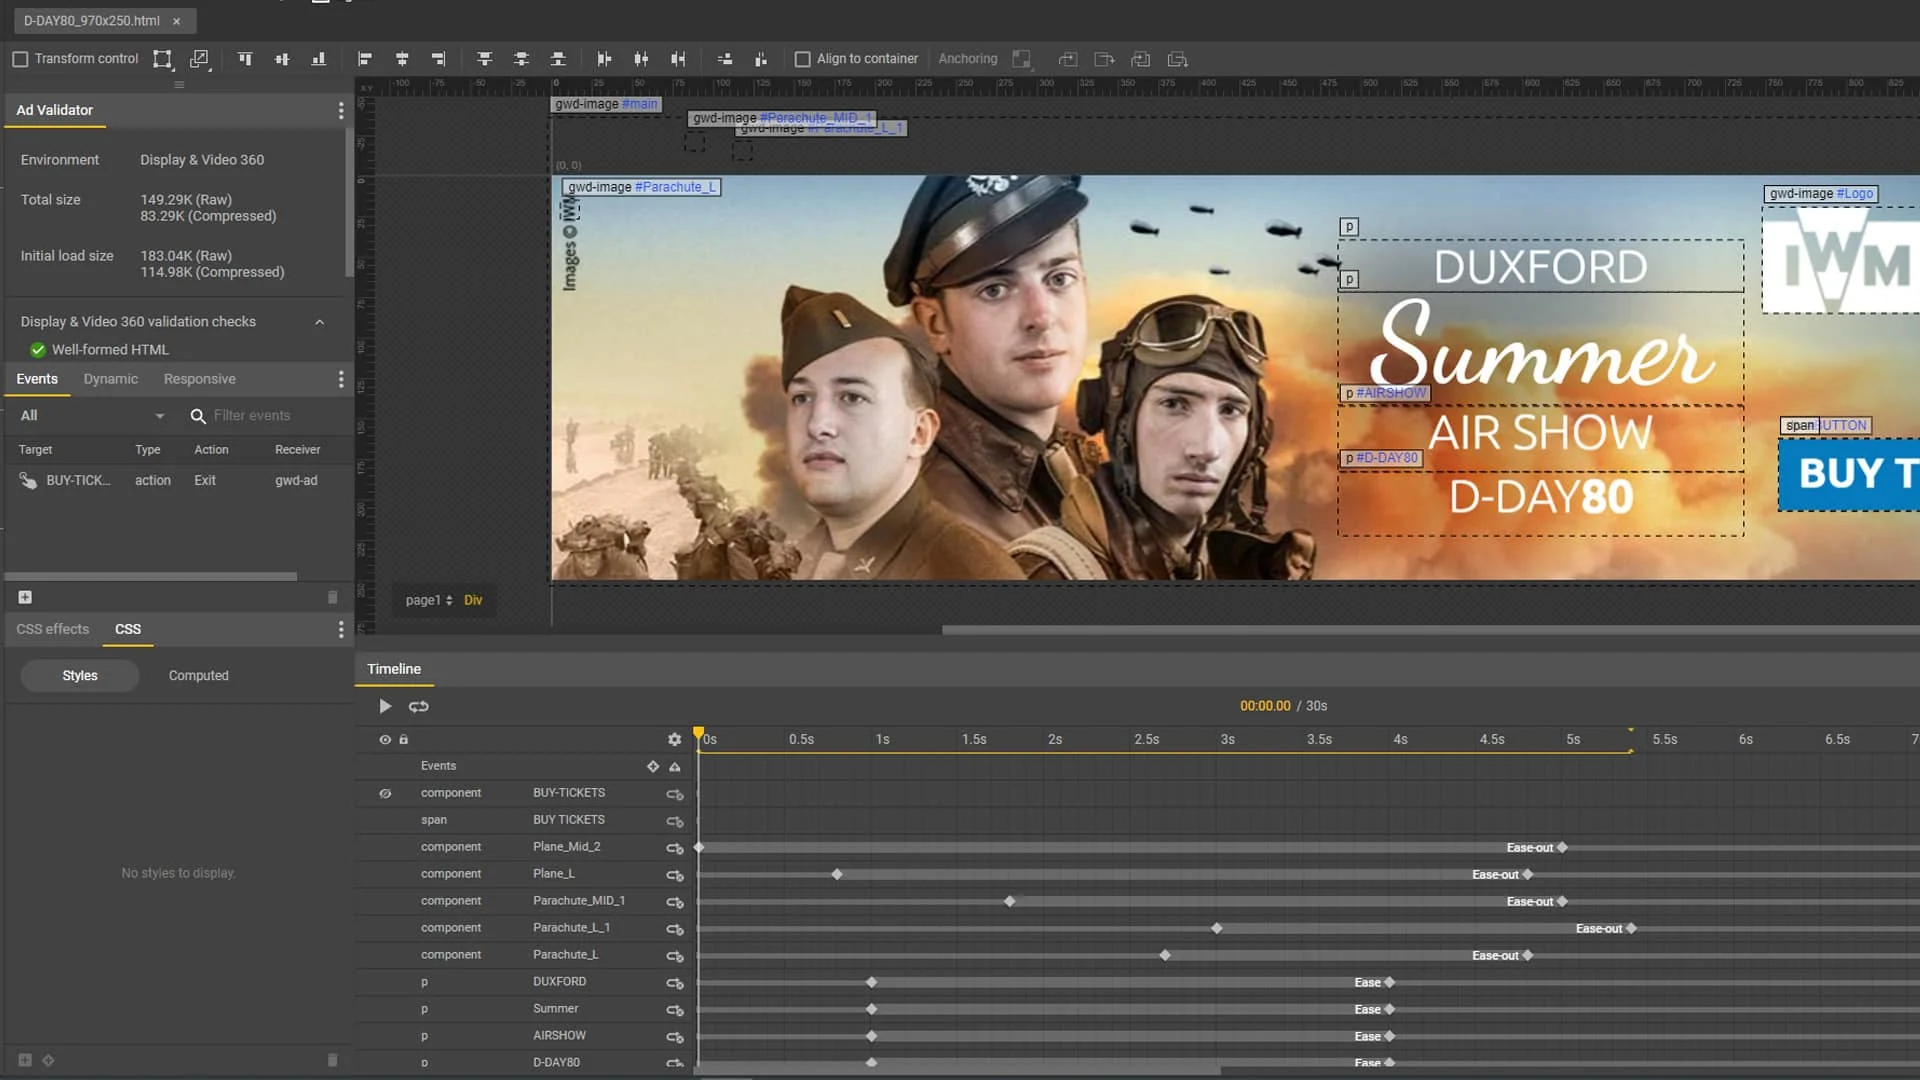
Task: Distribute elements by horizontal centers
Action: [x=641, y=59]
